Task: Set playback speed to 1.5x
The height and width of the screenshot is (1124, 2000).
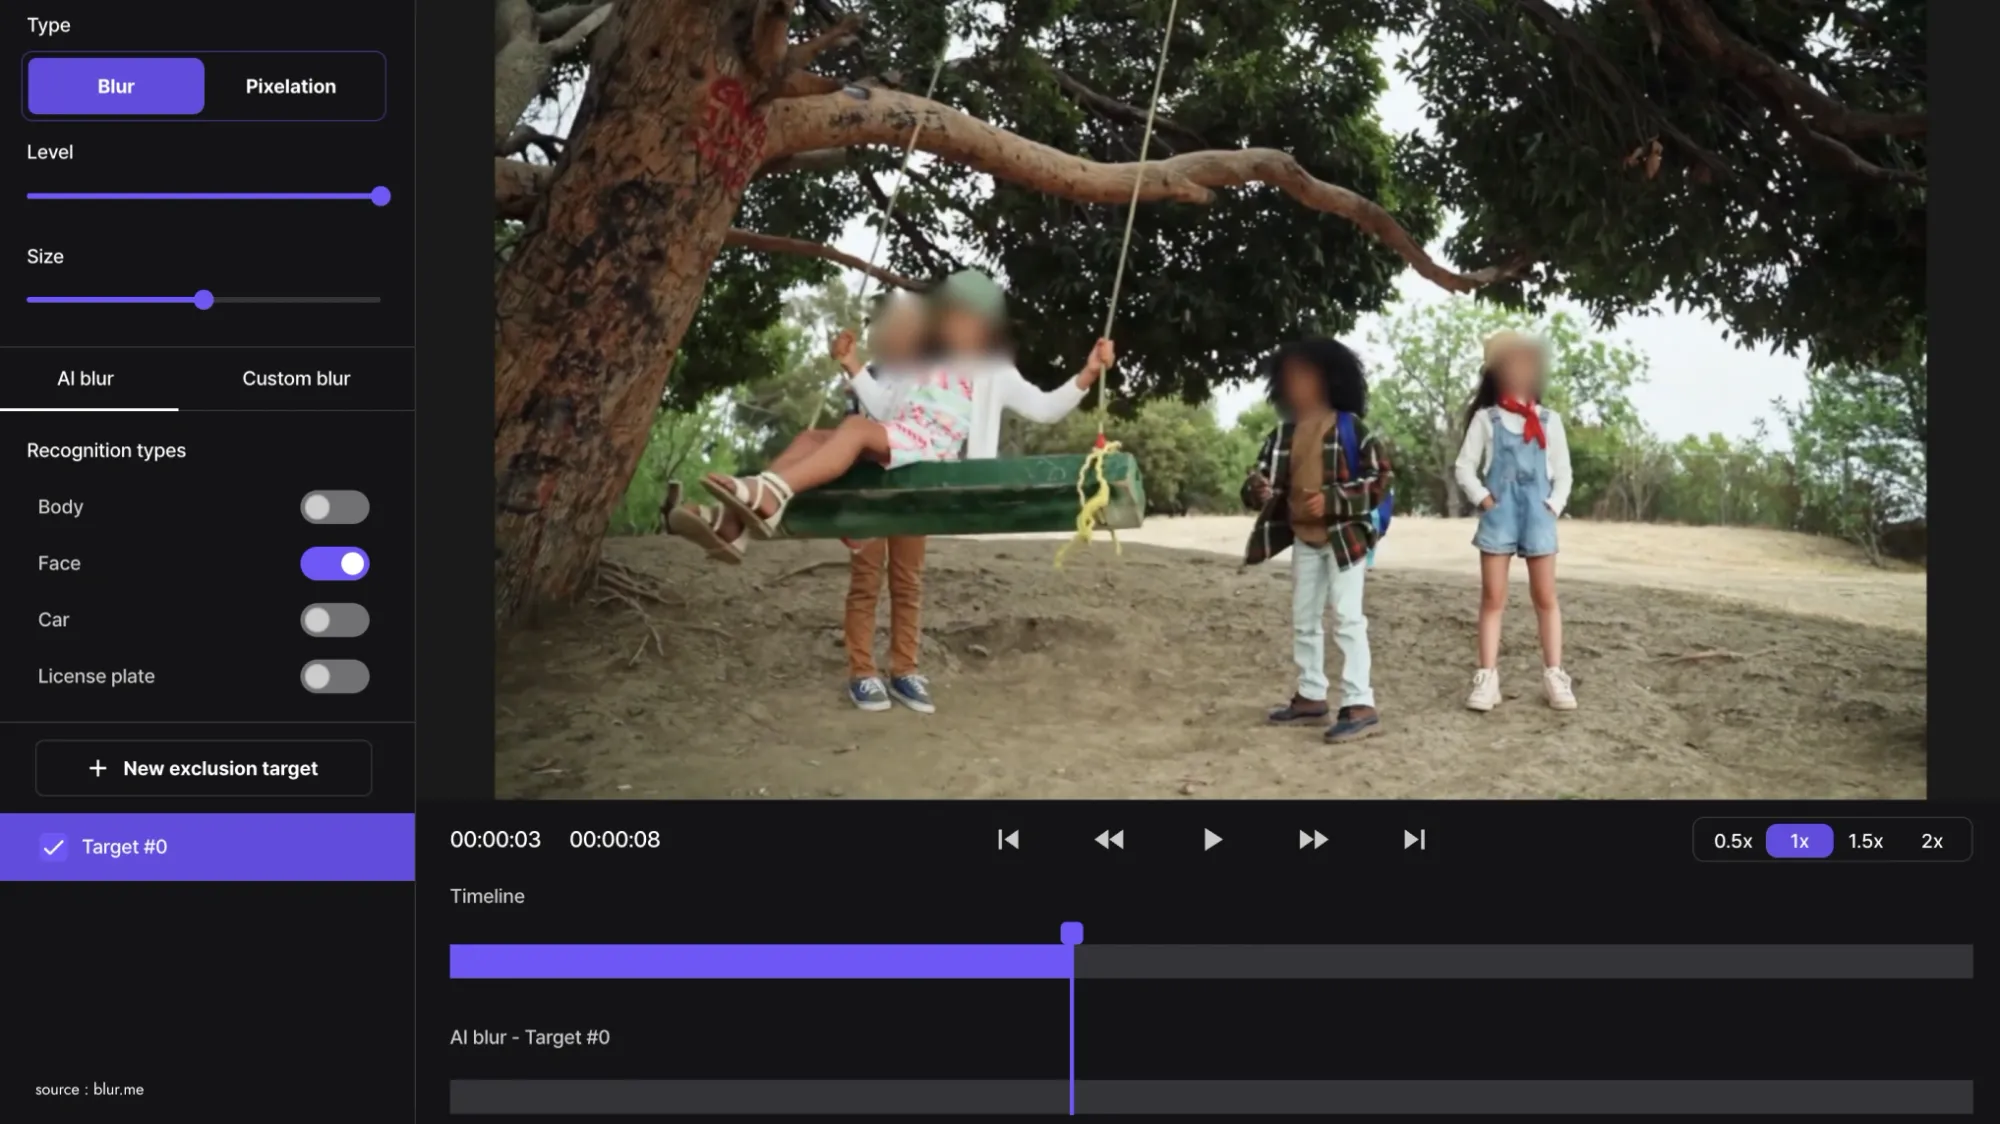Action: click(x=1865, y=841)
